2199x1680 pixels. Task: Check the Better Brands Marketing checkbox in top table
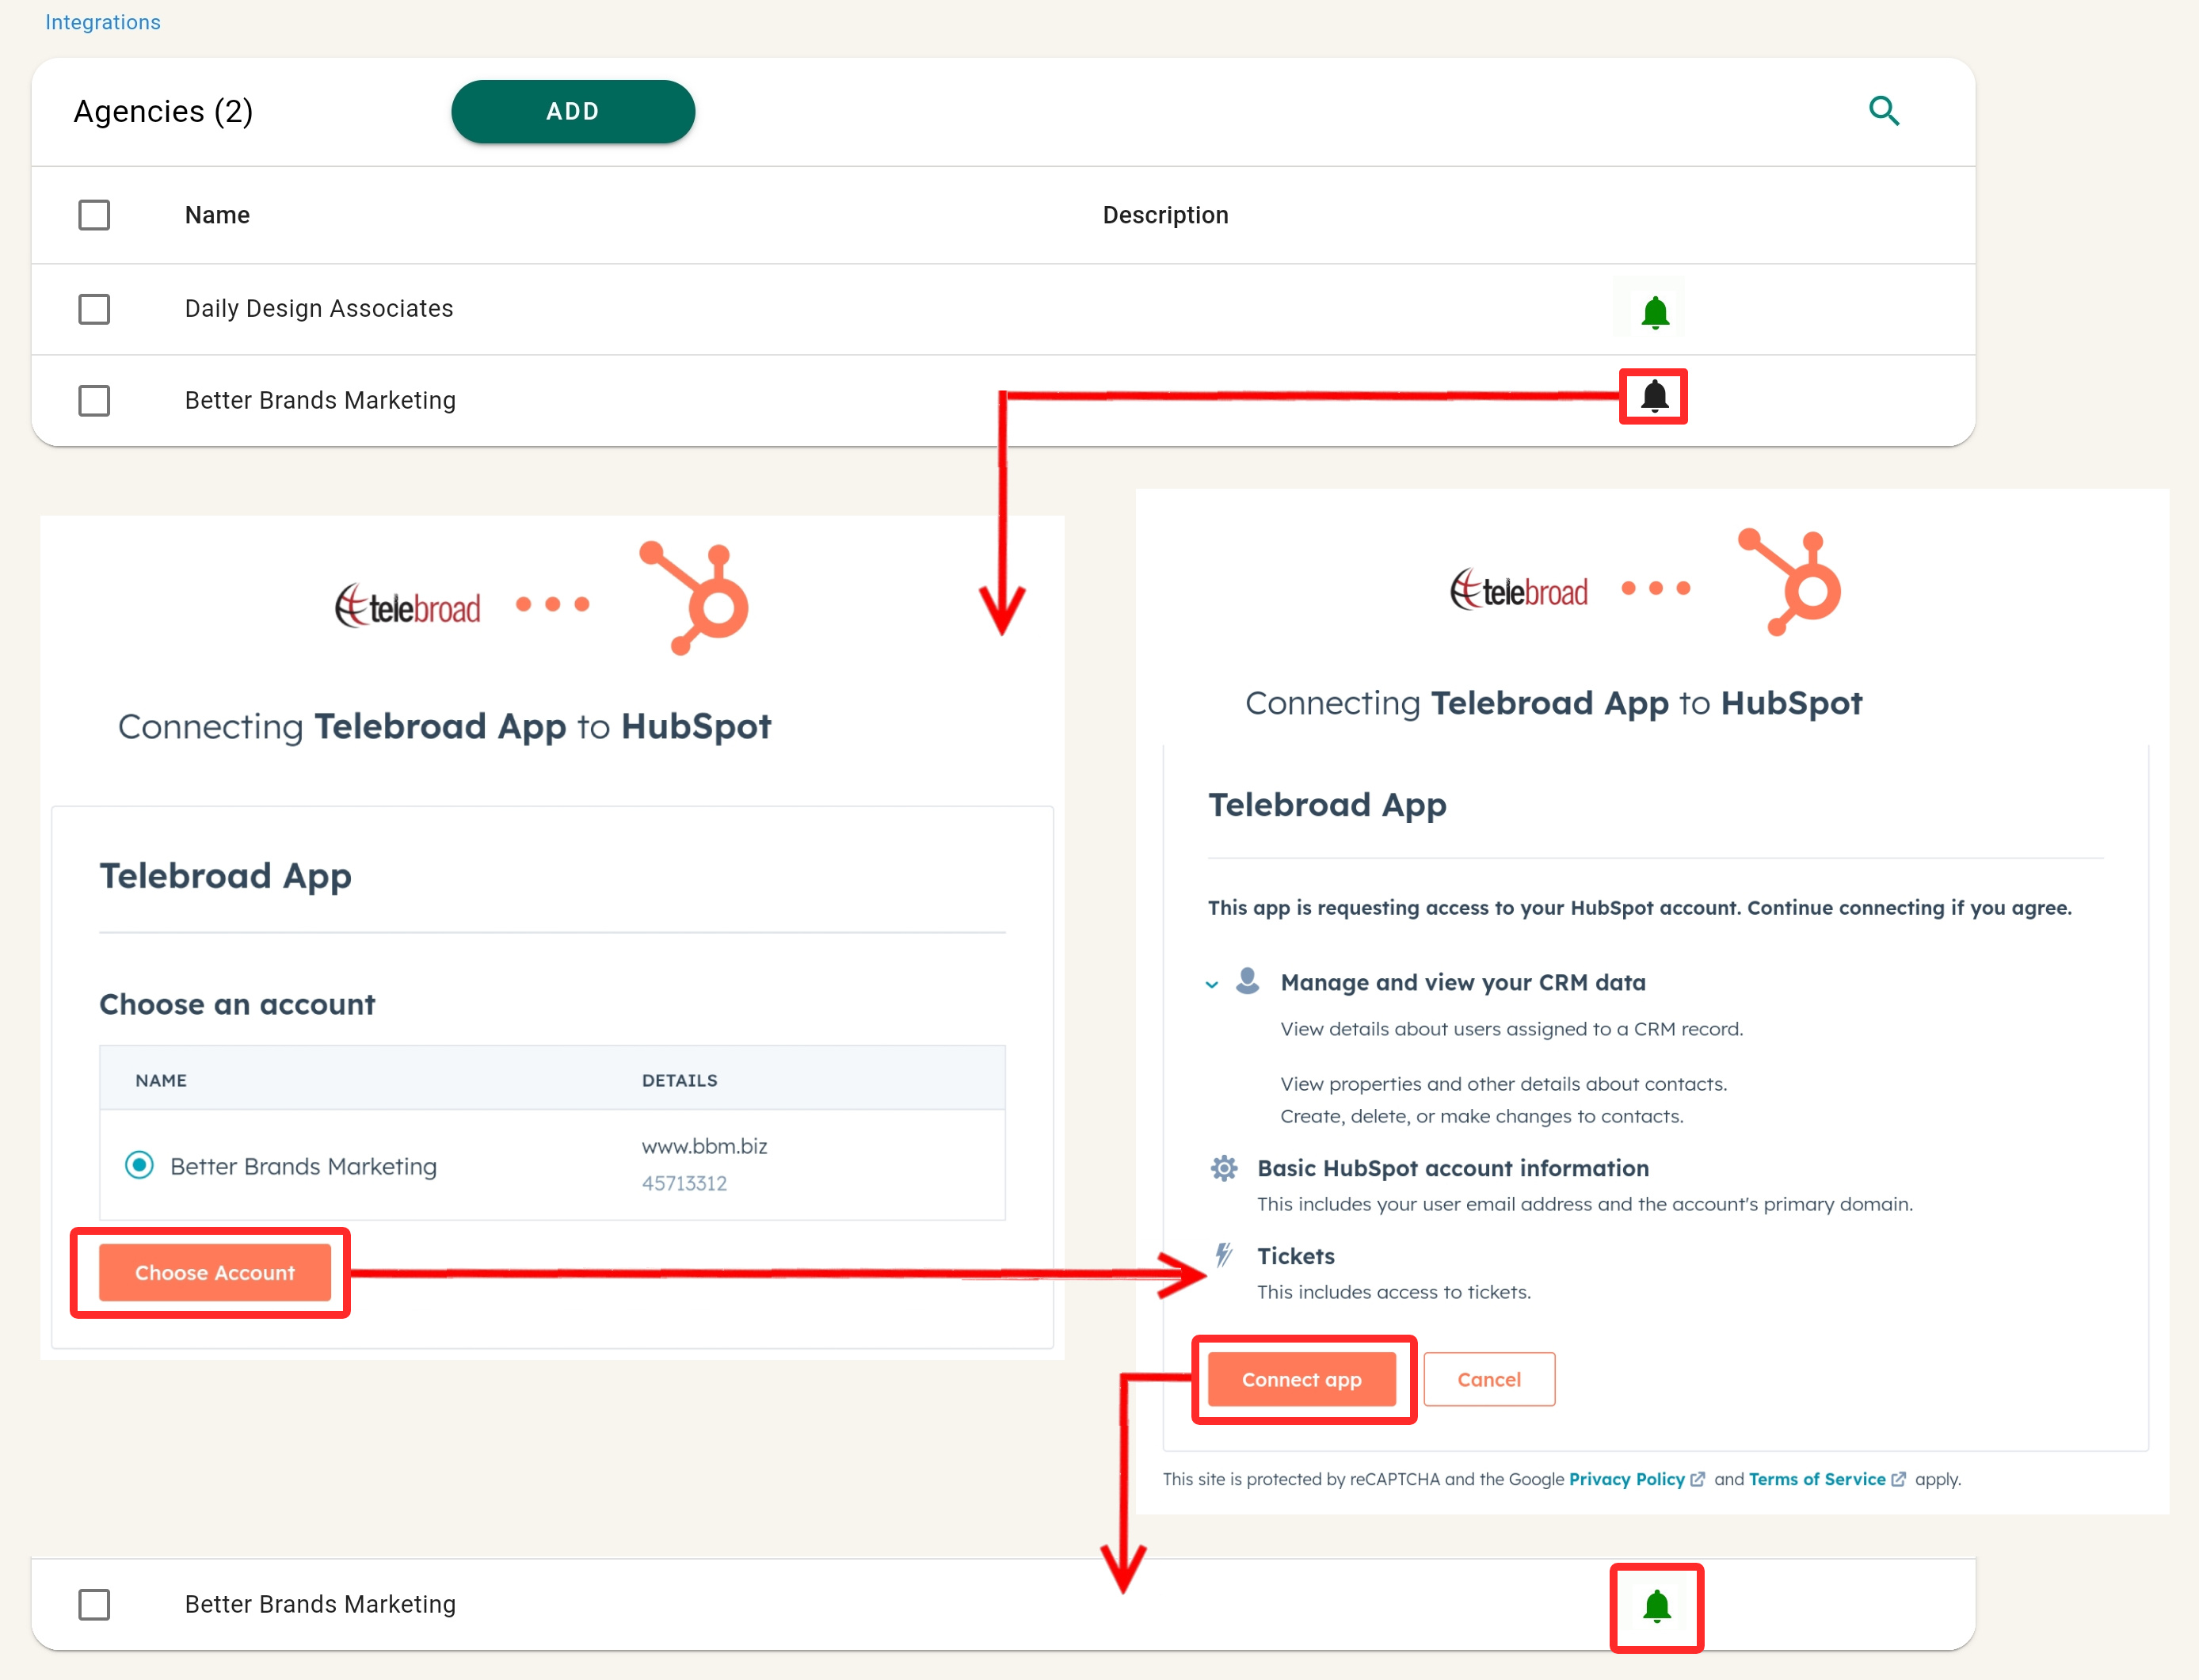[x=94, y=401]
